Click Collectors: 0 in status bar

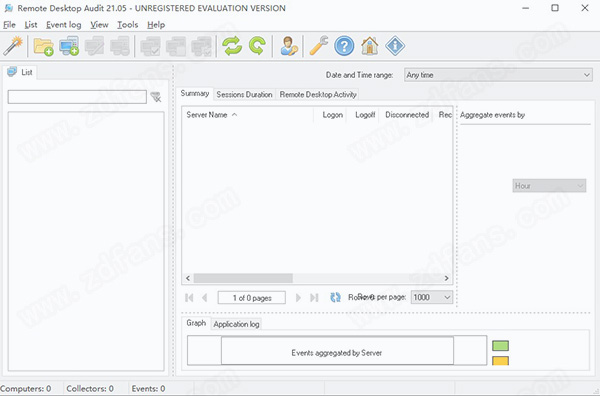90,389
